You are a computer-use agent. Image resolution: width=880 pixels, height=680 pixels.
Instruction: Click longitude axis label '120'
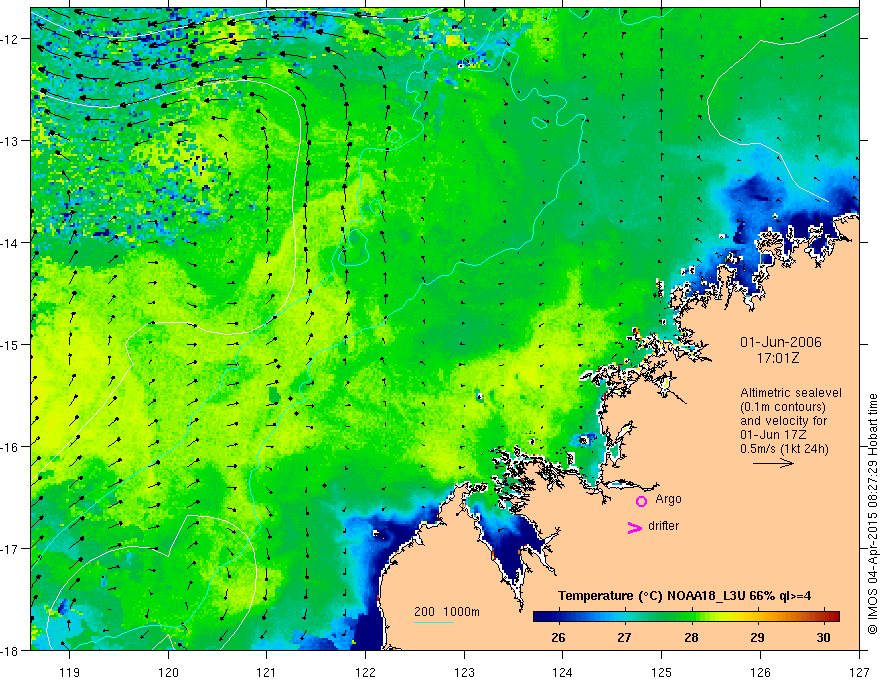(x=168, y=672)
